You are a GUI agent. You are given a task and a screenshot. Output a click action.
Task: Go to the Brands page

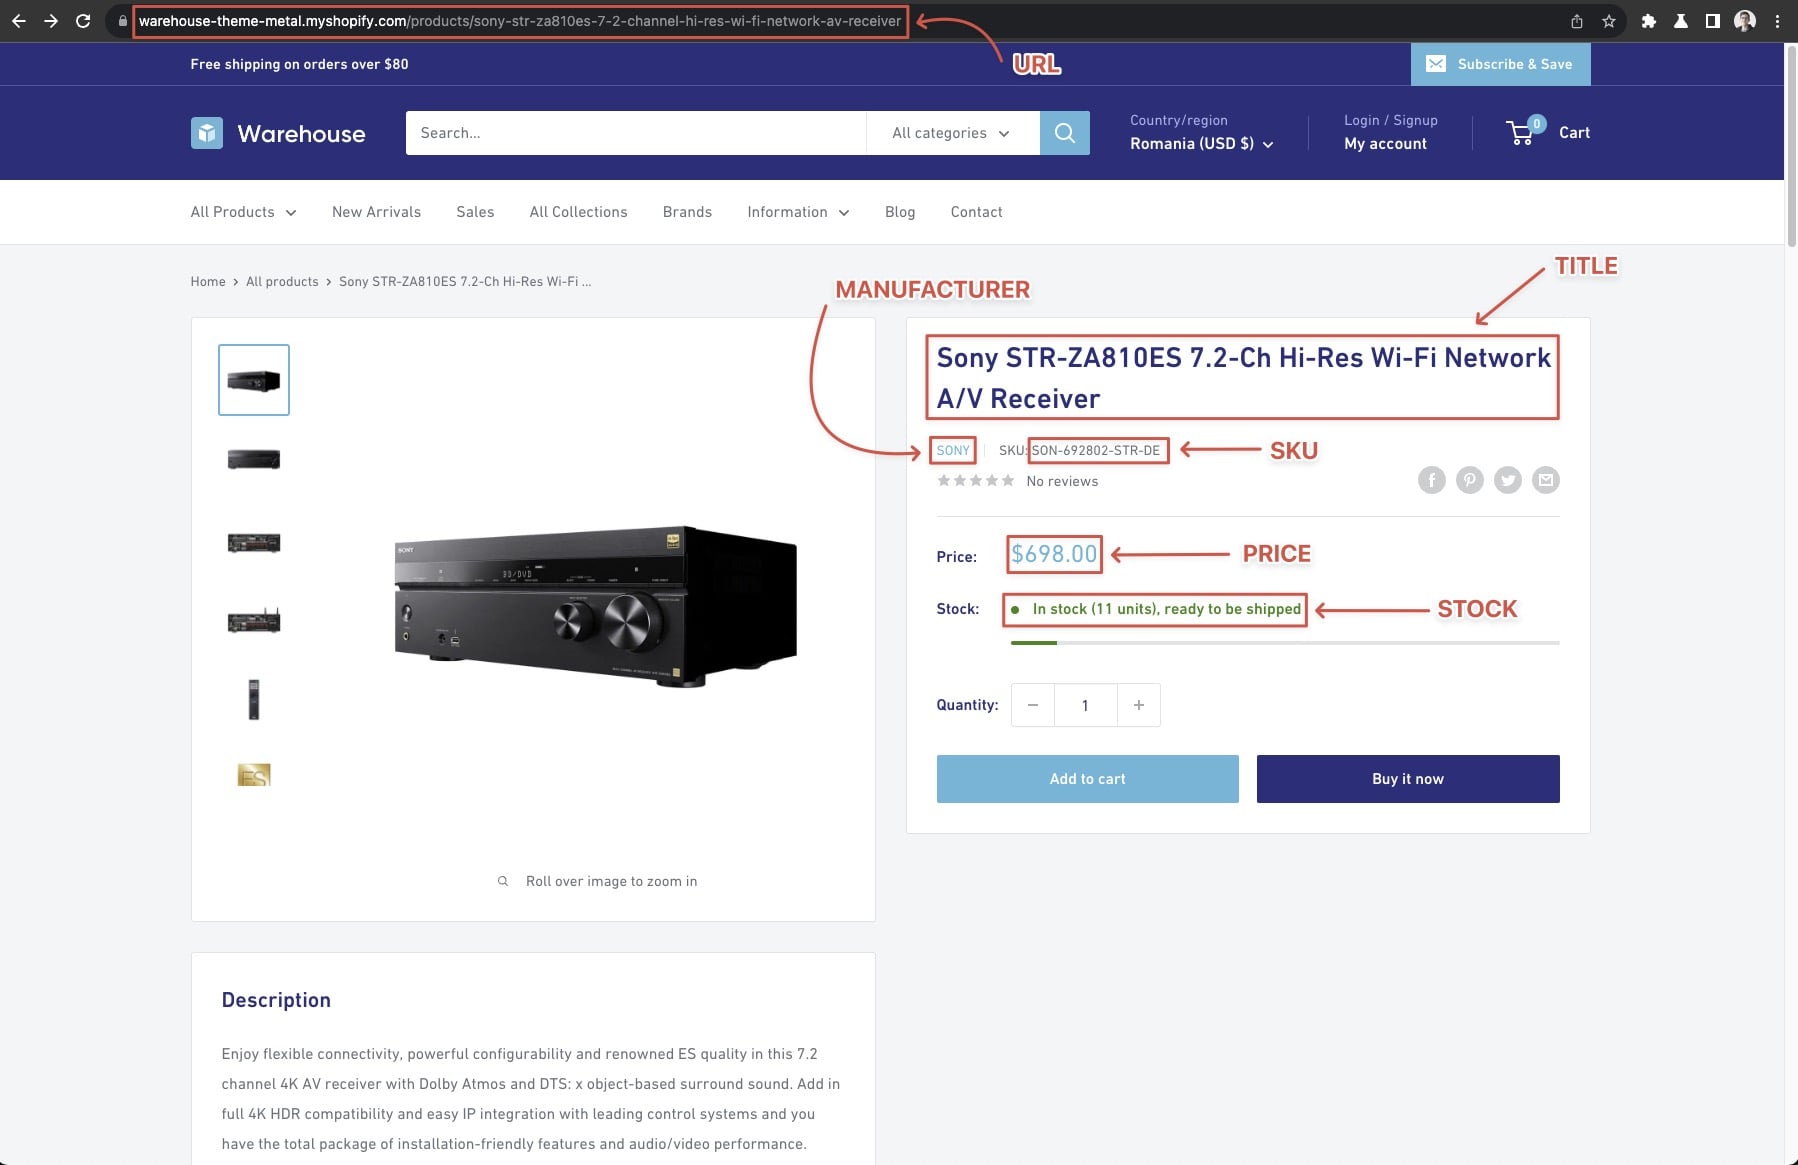tap(687, 212)
